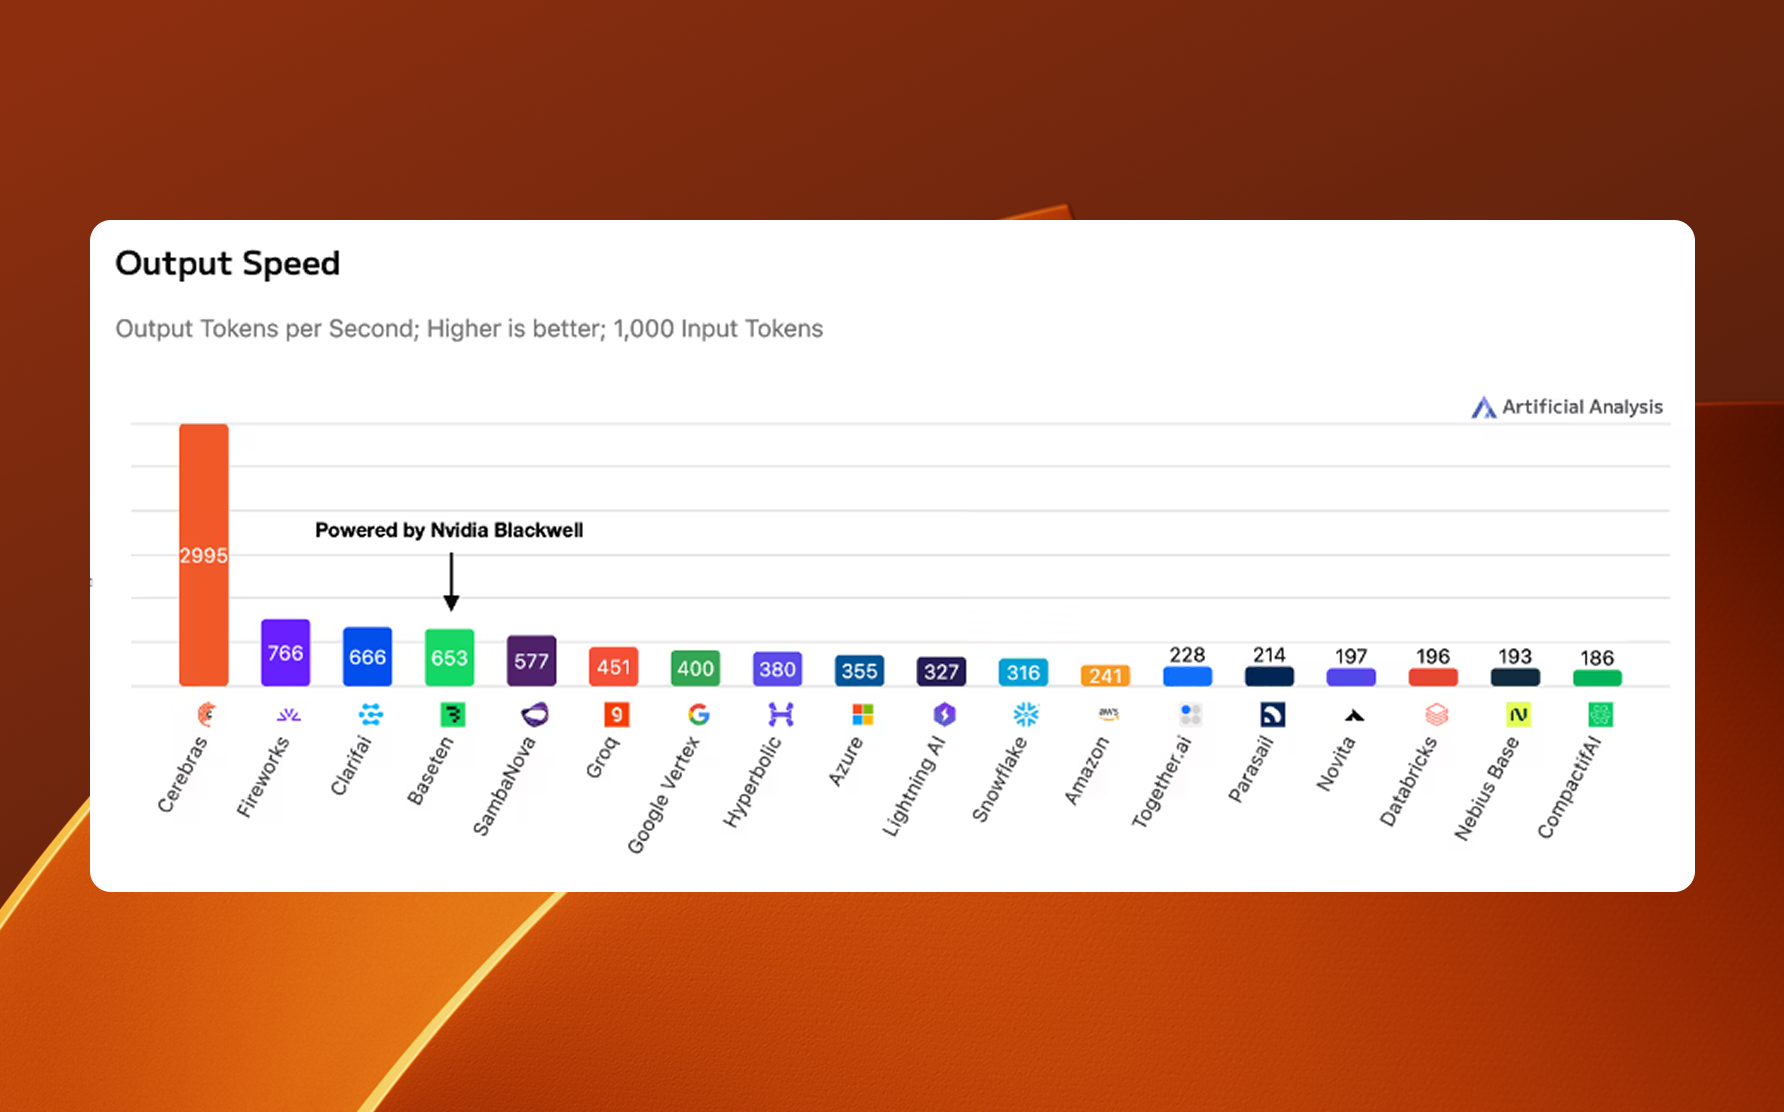This screenshot has width=1784, height=1112.
Task: Select the SambaNova 577 bar
Action: click(x=531, y=661)
